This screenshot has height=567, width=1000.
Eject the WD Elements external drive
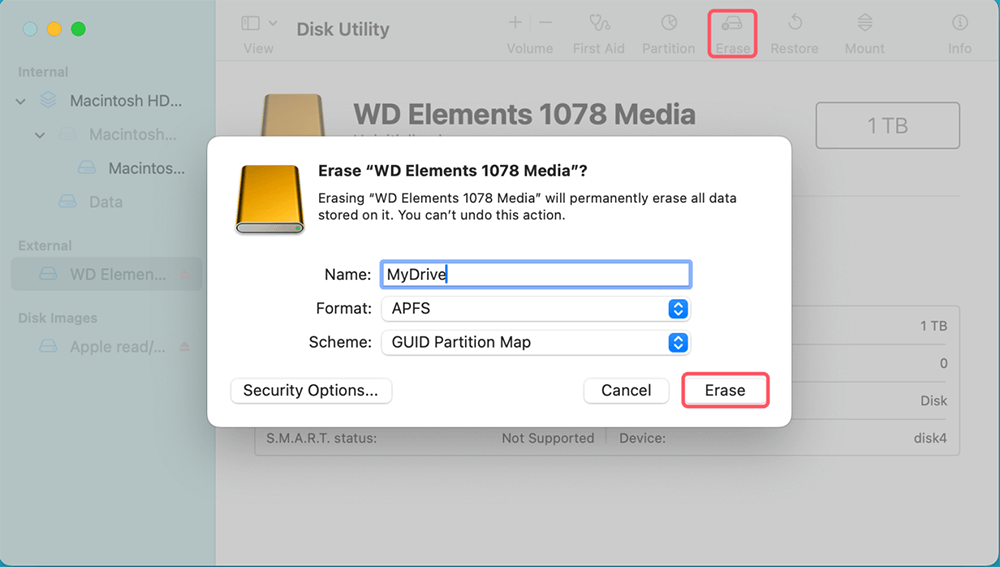point(184,274)
